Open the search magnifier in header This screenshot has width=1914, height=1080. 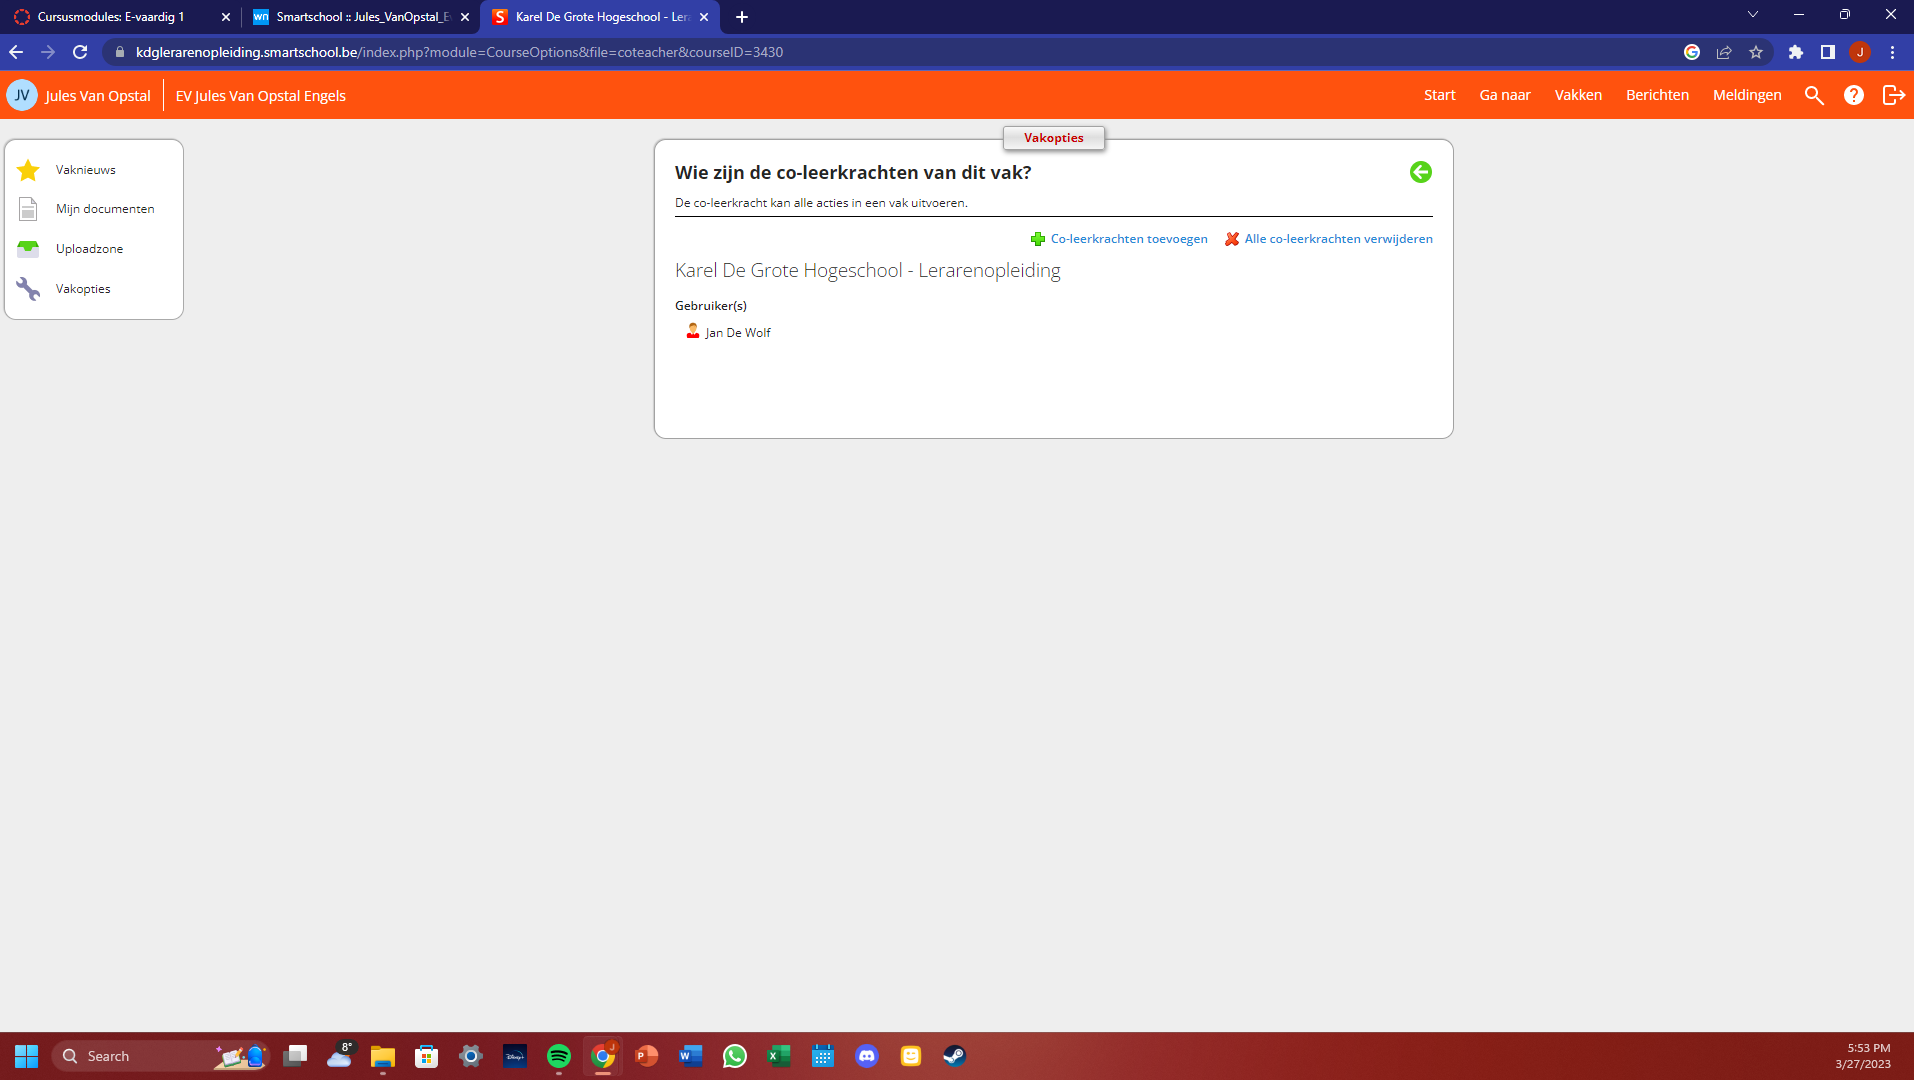[1813, 95]
